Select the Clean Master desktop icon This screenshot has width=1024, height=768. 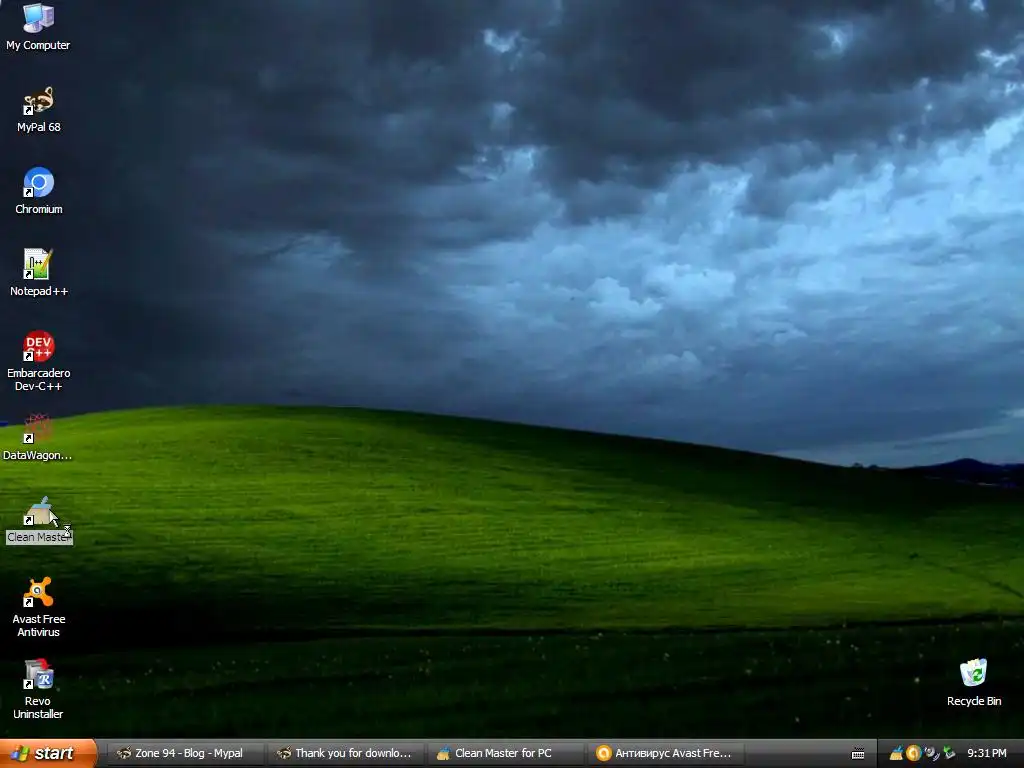point(39,520)
